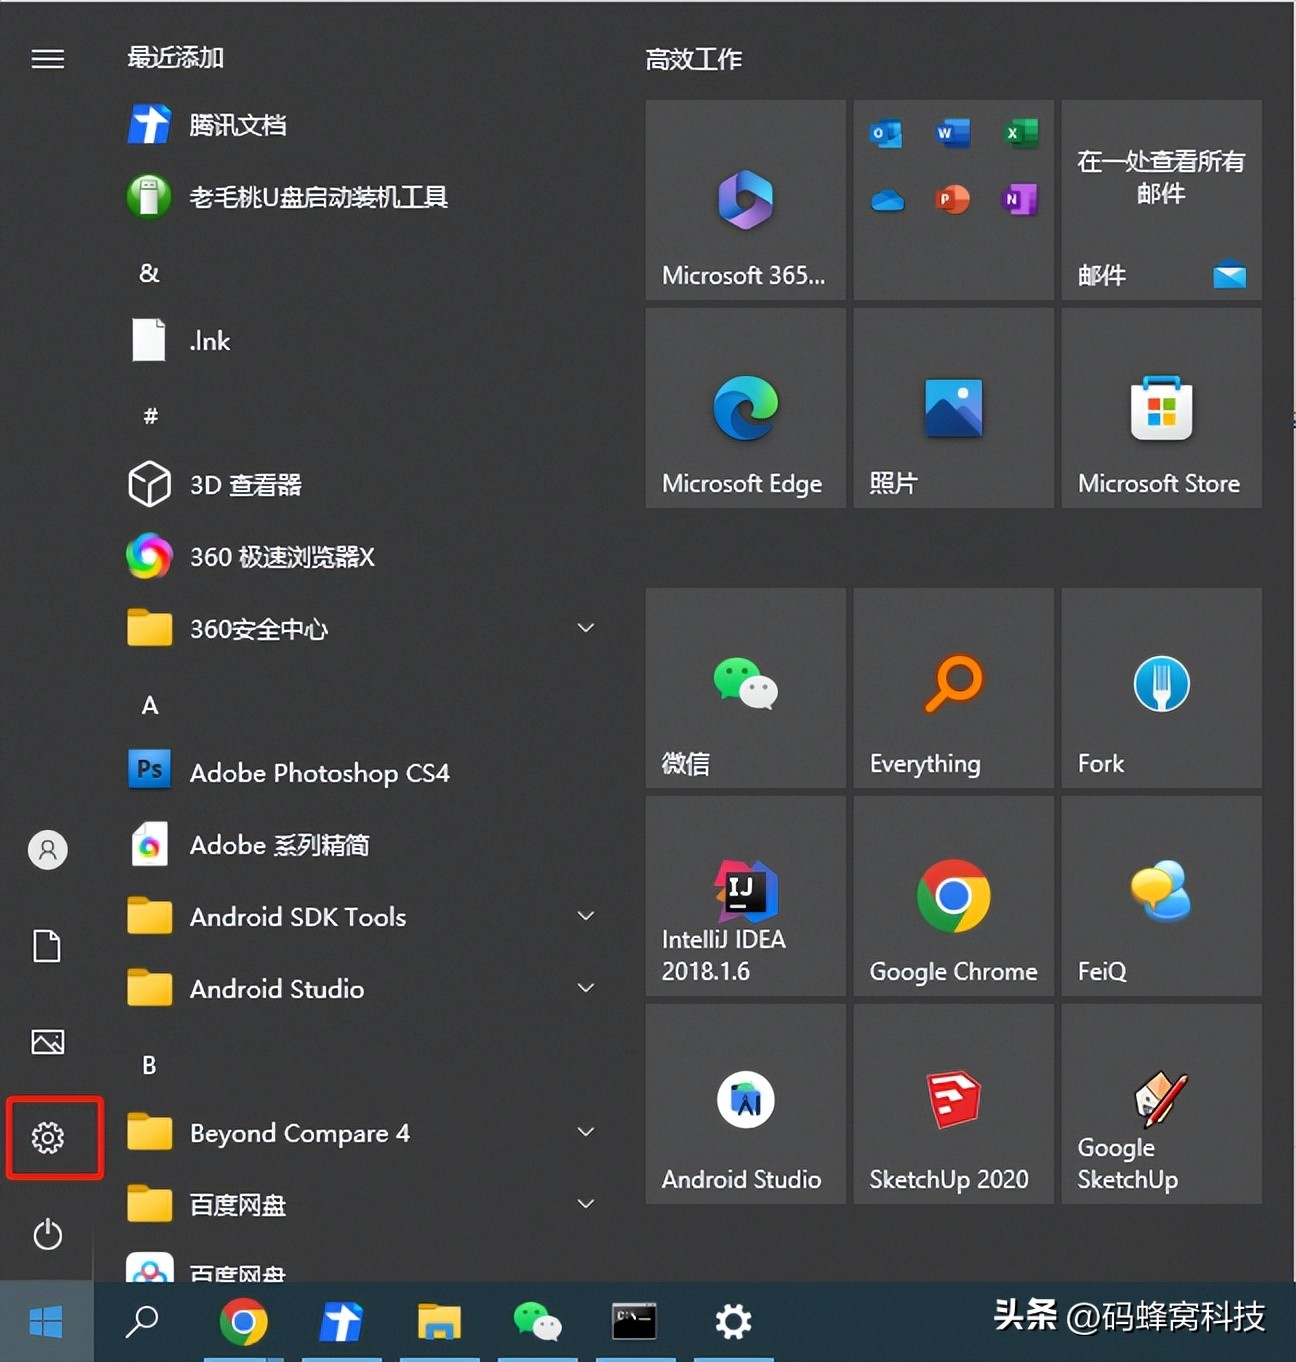Launch WeChat from the 微信 tile
The height and width of the screenshot is (1362, 1296).
pos(745,688)
